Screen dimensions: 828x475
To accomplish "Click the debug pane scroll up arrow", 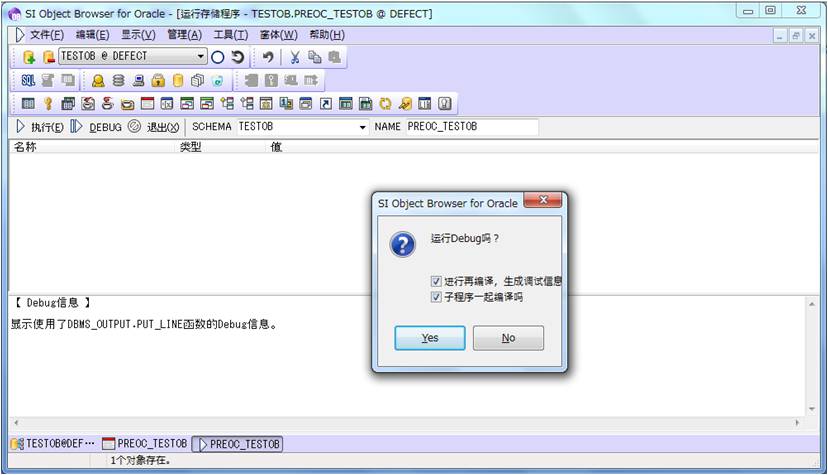I will (812, 304).
